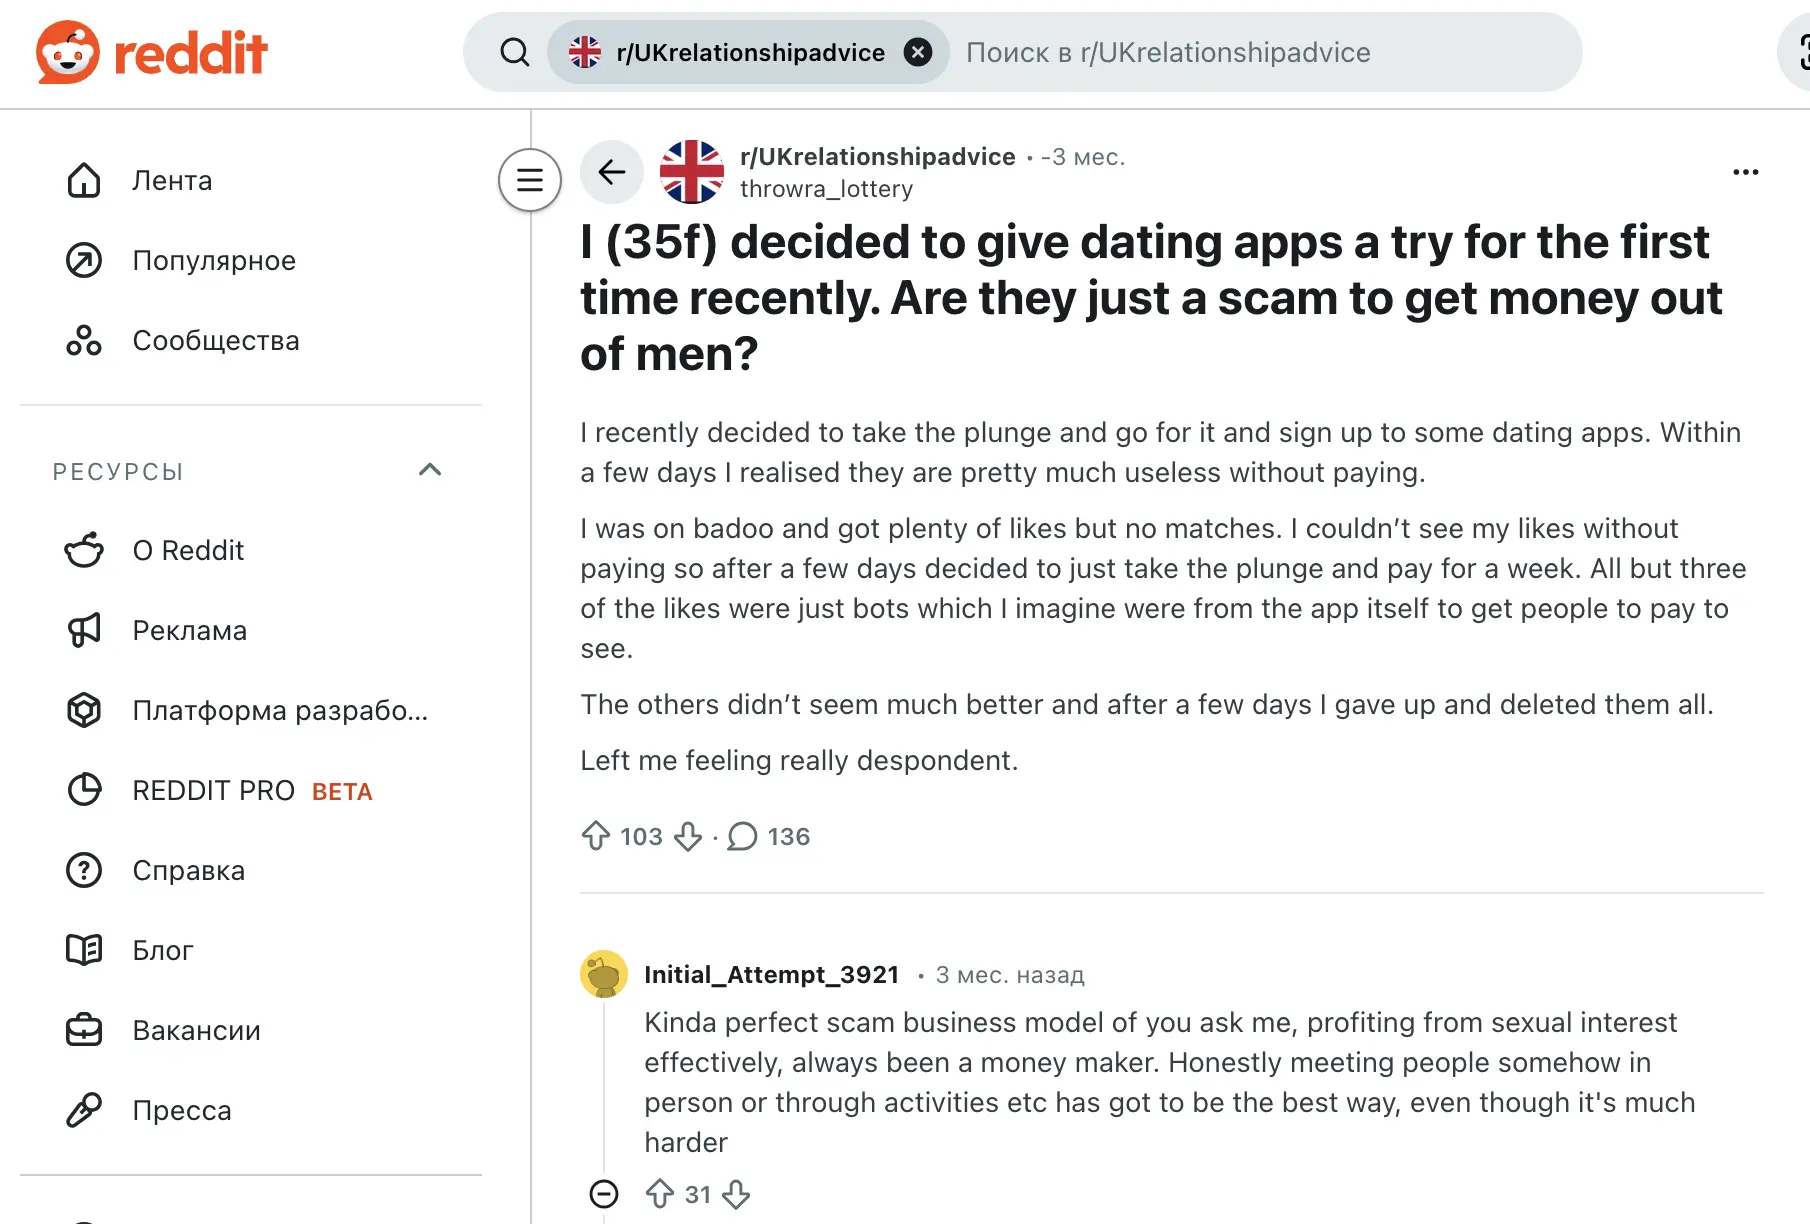Viewport: 1810px width, 1224px height.
Task: Upvote the dating apps post
Action: coord(596,836)
